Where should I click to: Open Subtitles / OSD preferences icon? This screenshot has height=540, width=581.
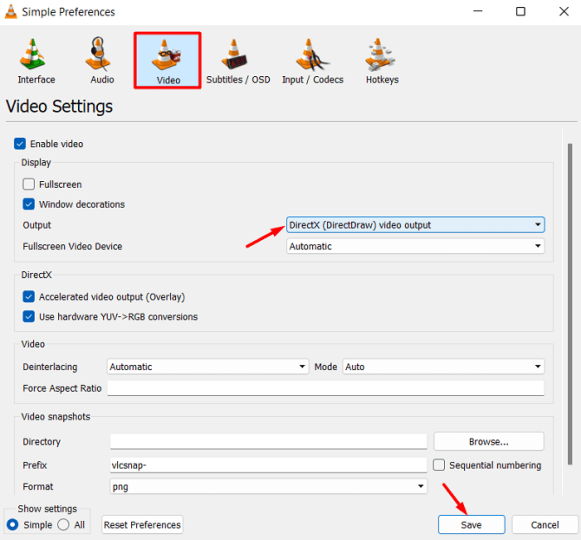tap(234, 54)
